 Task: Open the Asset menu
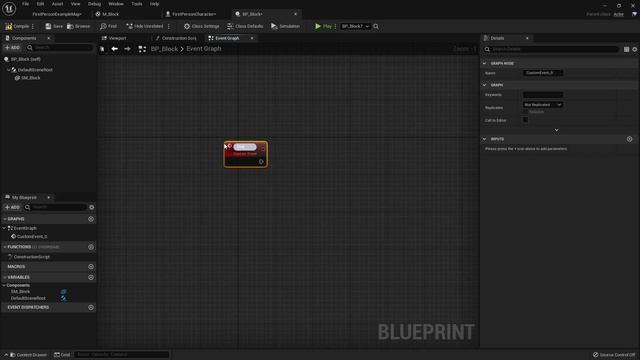point(58,4)
